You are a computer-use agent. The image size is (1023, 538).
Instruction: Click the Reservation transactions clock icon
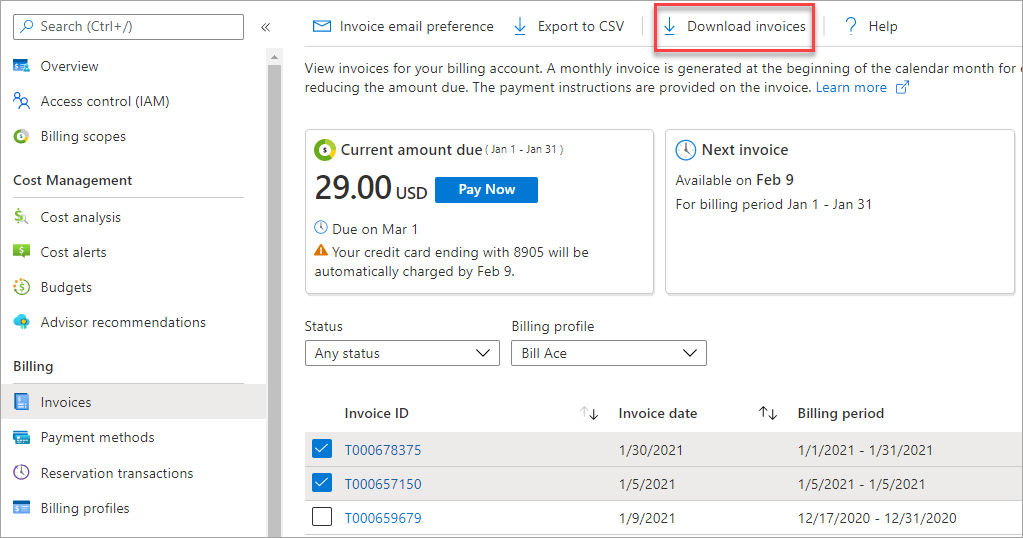[21, 473]
